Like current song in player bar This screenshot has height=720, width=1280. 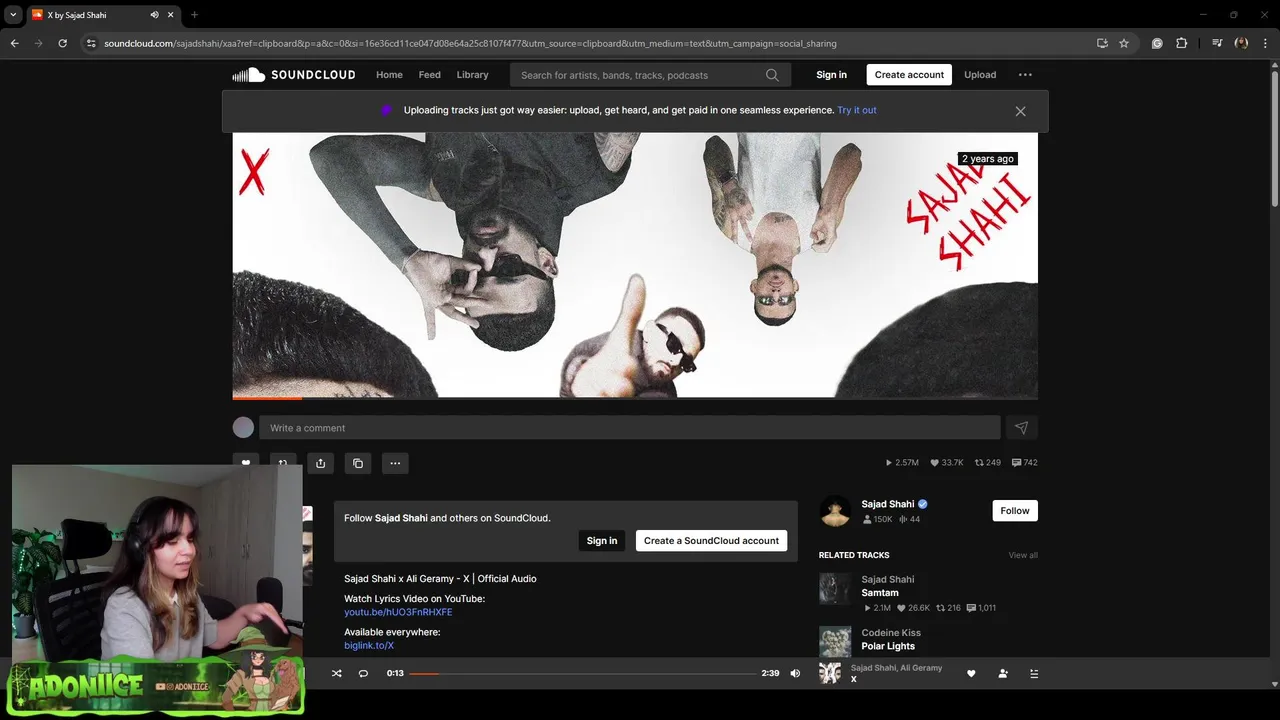click(971, 674)
